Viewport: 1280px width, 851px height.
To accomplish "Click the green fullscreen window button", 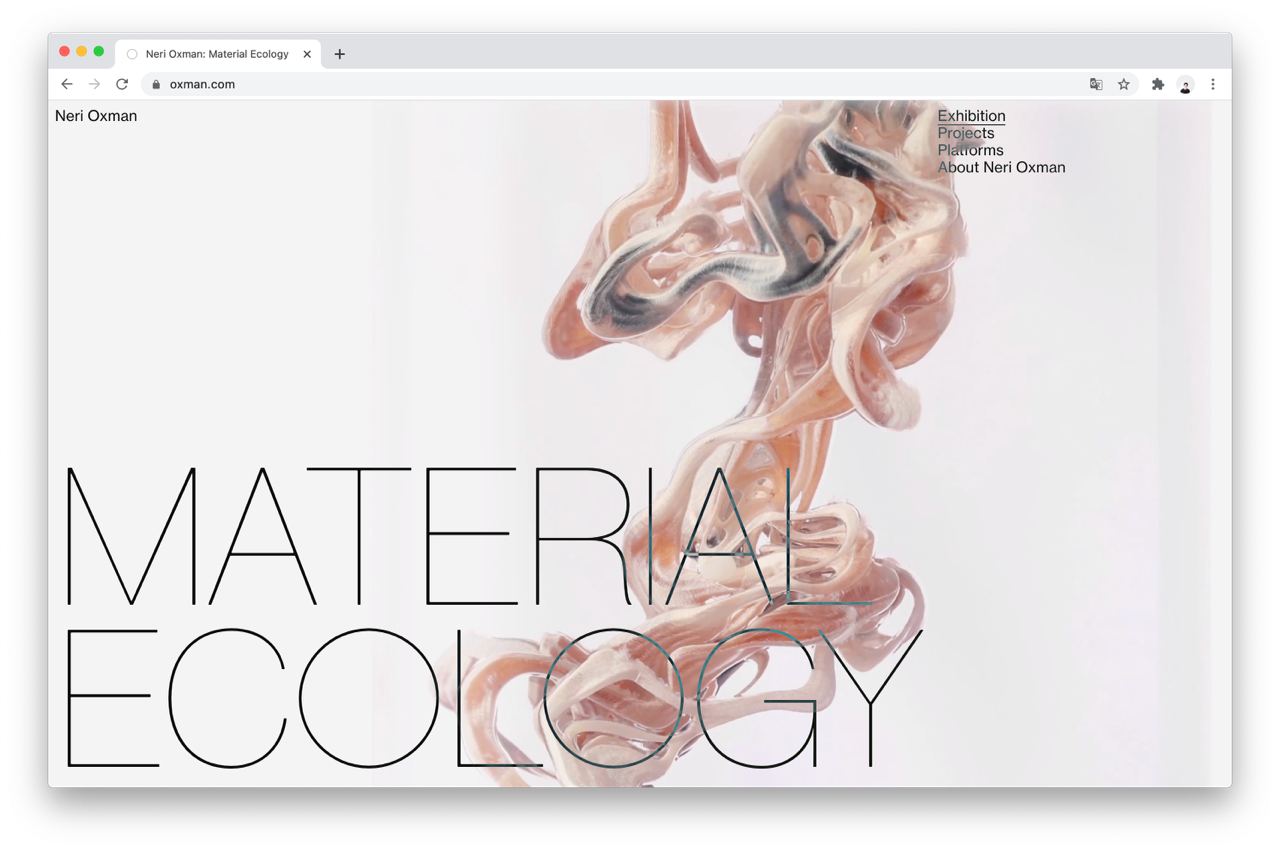I will pyautogui.click(x=99, y=51).
